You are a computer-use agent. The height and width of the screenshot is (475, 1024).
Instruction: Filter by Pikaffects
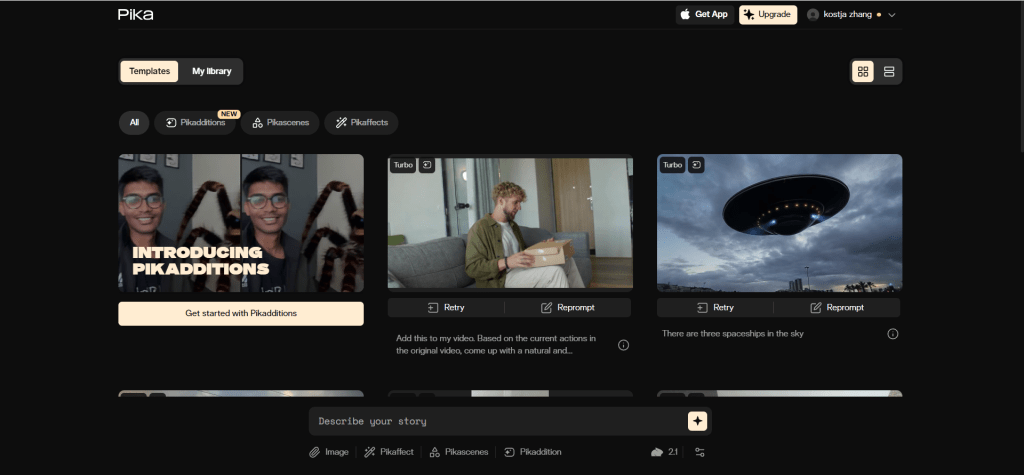361,122
